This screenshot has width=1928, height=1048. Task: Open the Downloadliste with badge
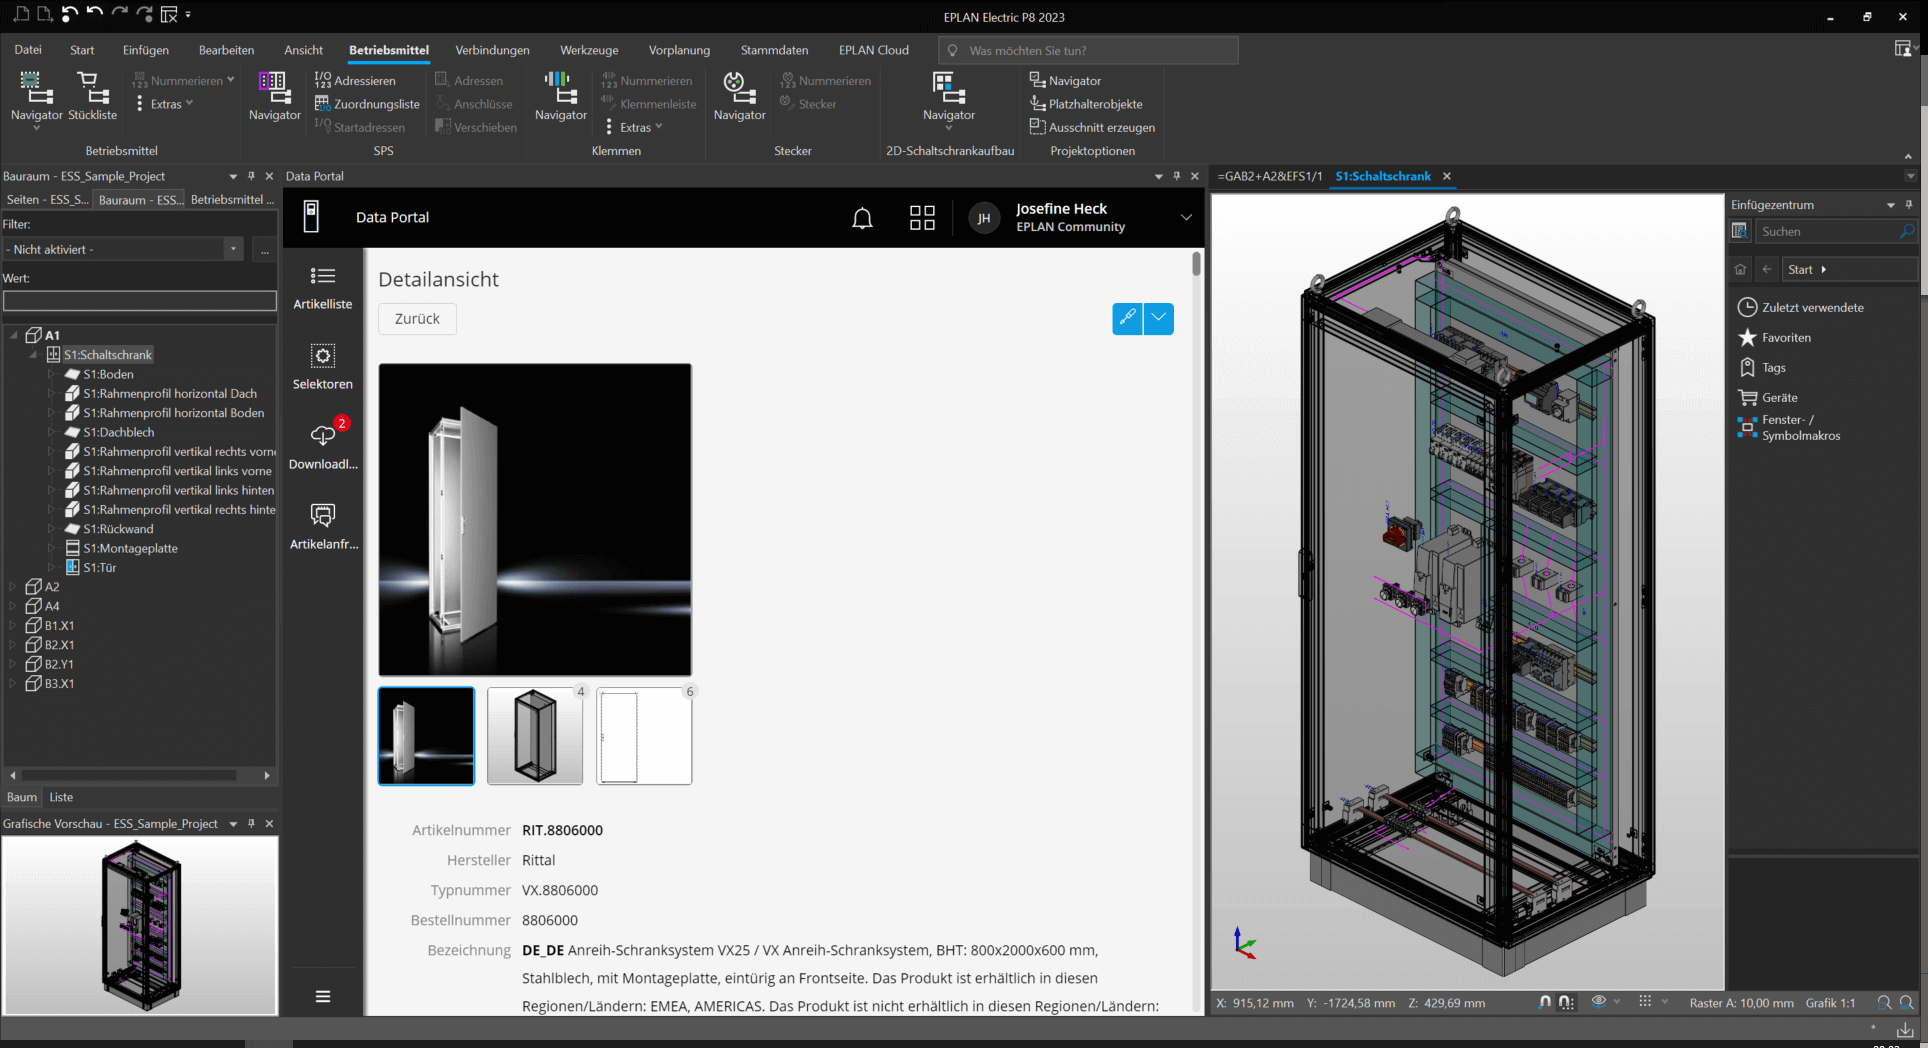click(322, 446)
